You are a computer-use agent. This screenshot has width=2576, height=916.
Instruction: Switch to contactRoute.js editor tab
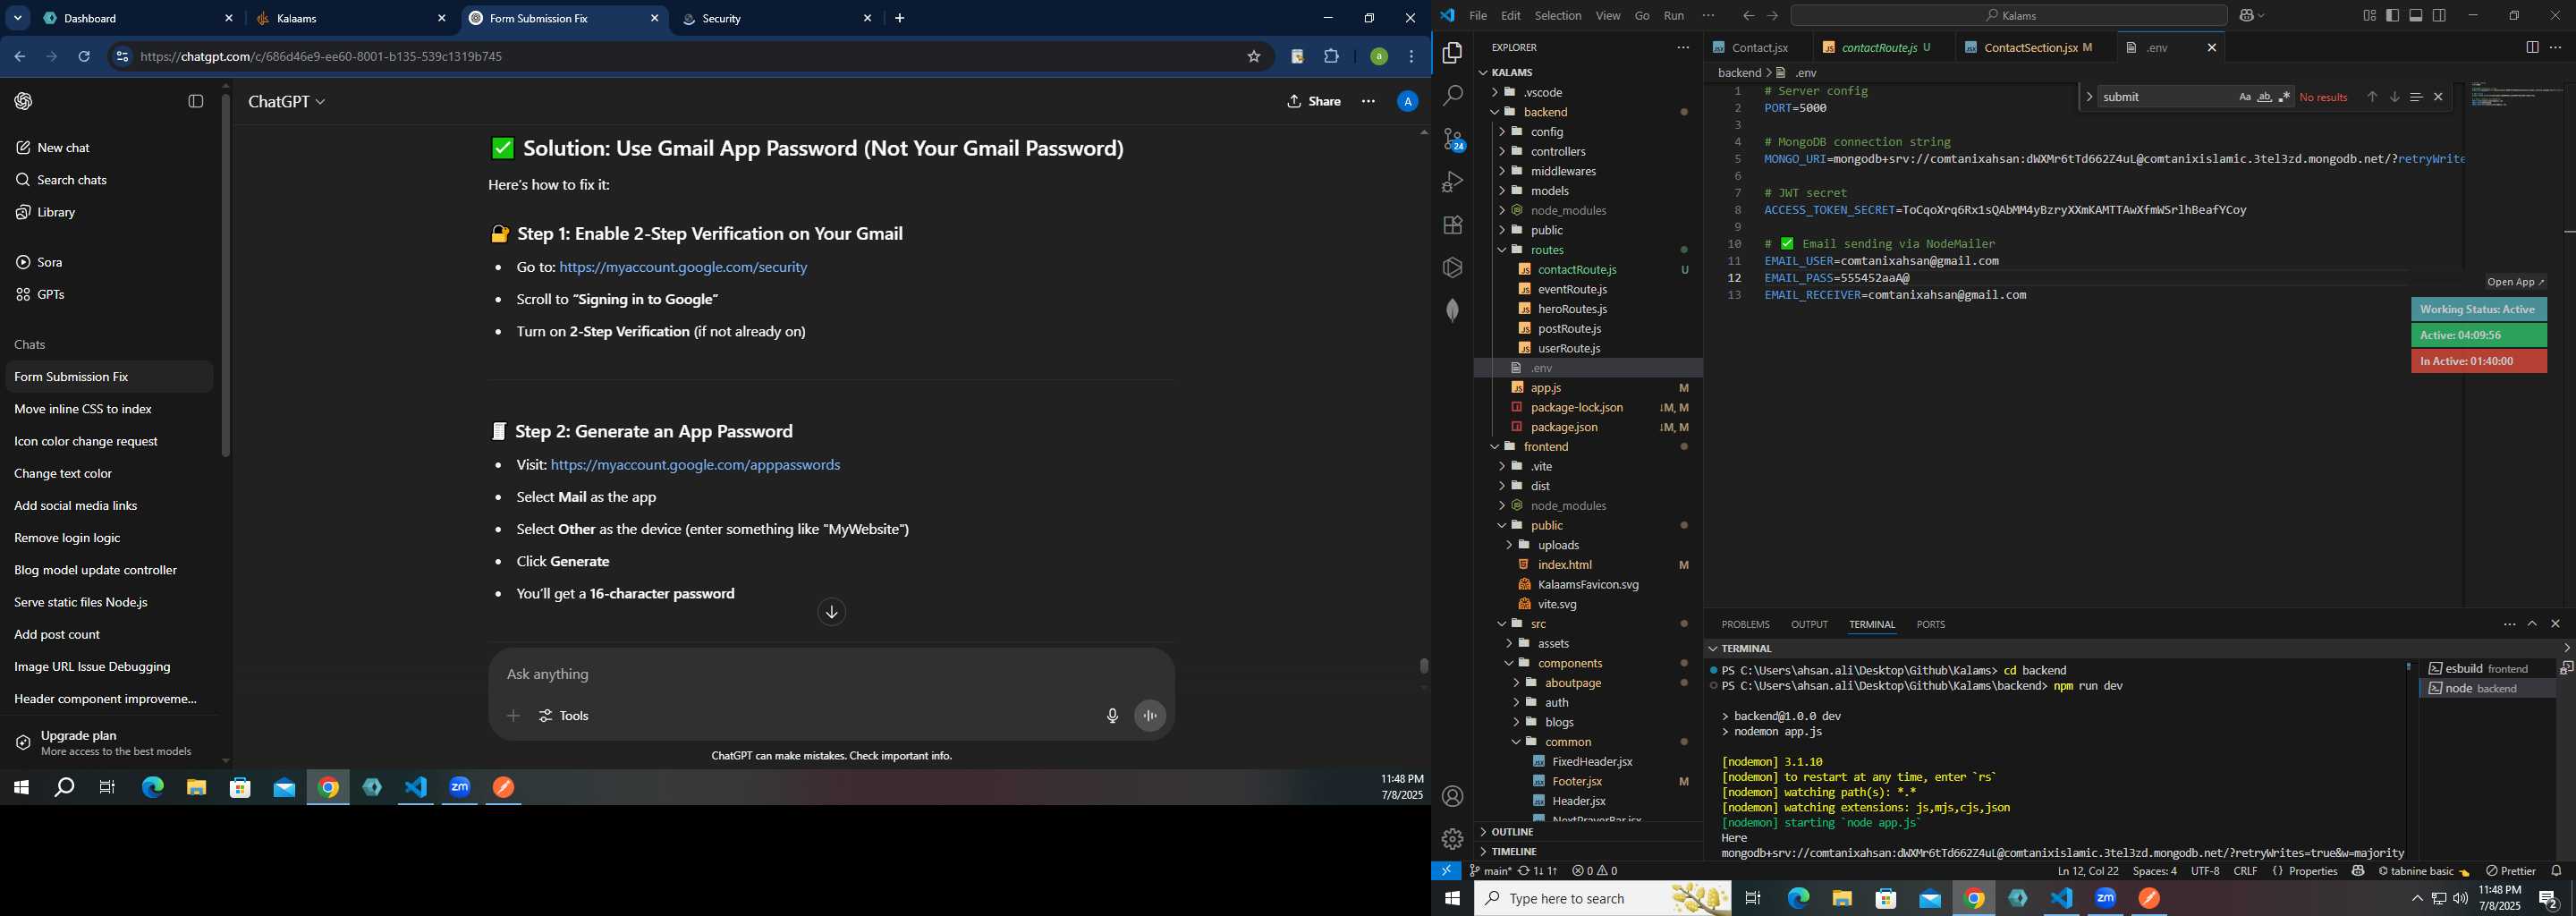click(x=1879, y=48)
